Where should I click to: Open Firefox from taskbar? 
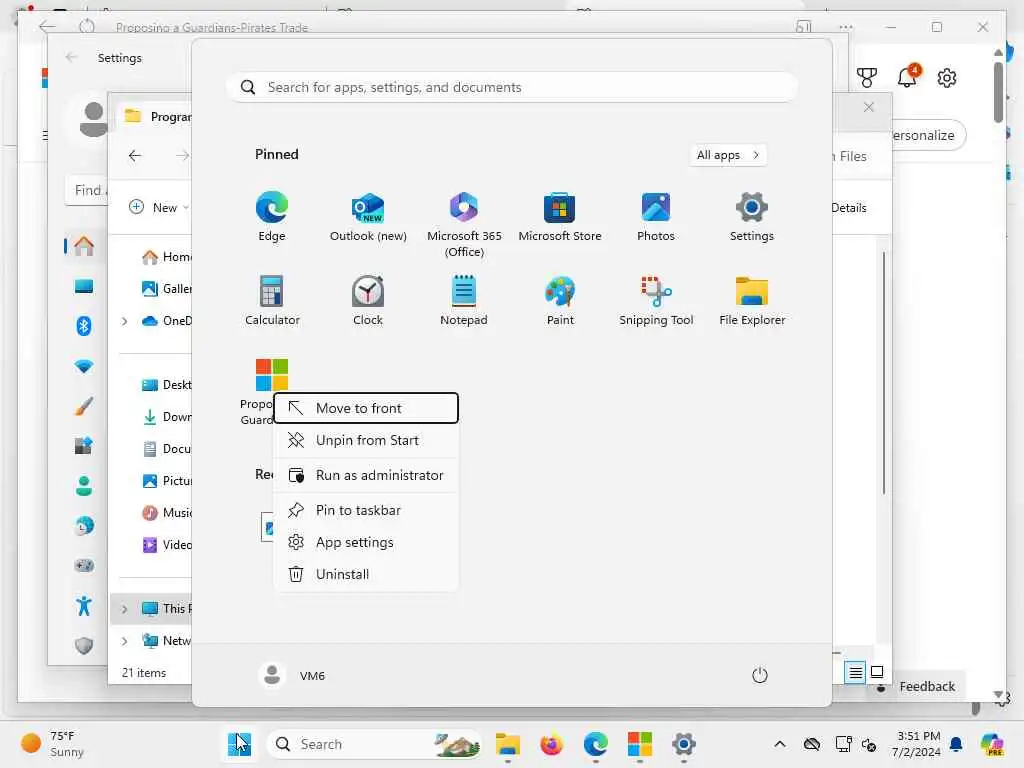[x=551, y=744]
